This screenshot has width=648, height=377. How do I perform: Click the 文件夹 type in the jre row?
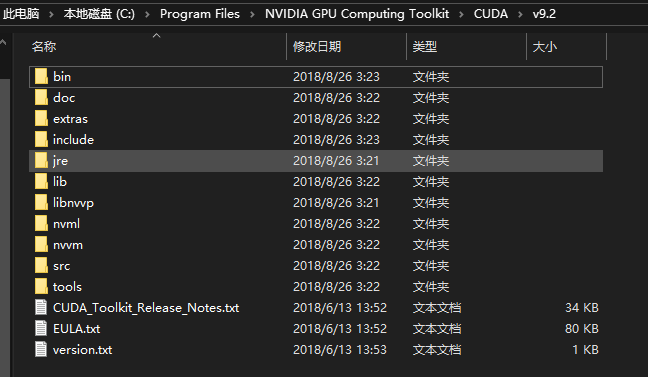(x=431, y=161)
